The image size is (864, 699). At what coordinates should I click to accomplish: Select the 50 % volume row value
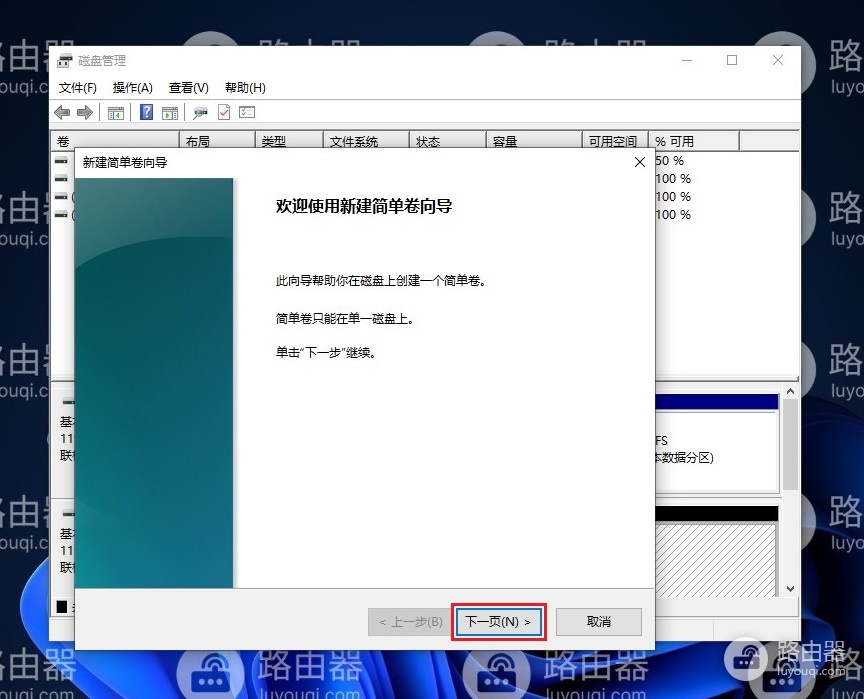(669, 161)
